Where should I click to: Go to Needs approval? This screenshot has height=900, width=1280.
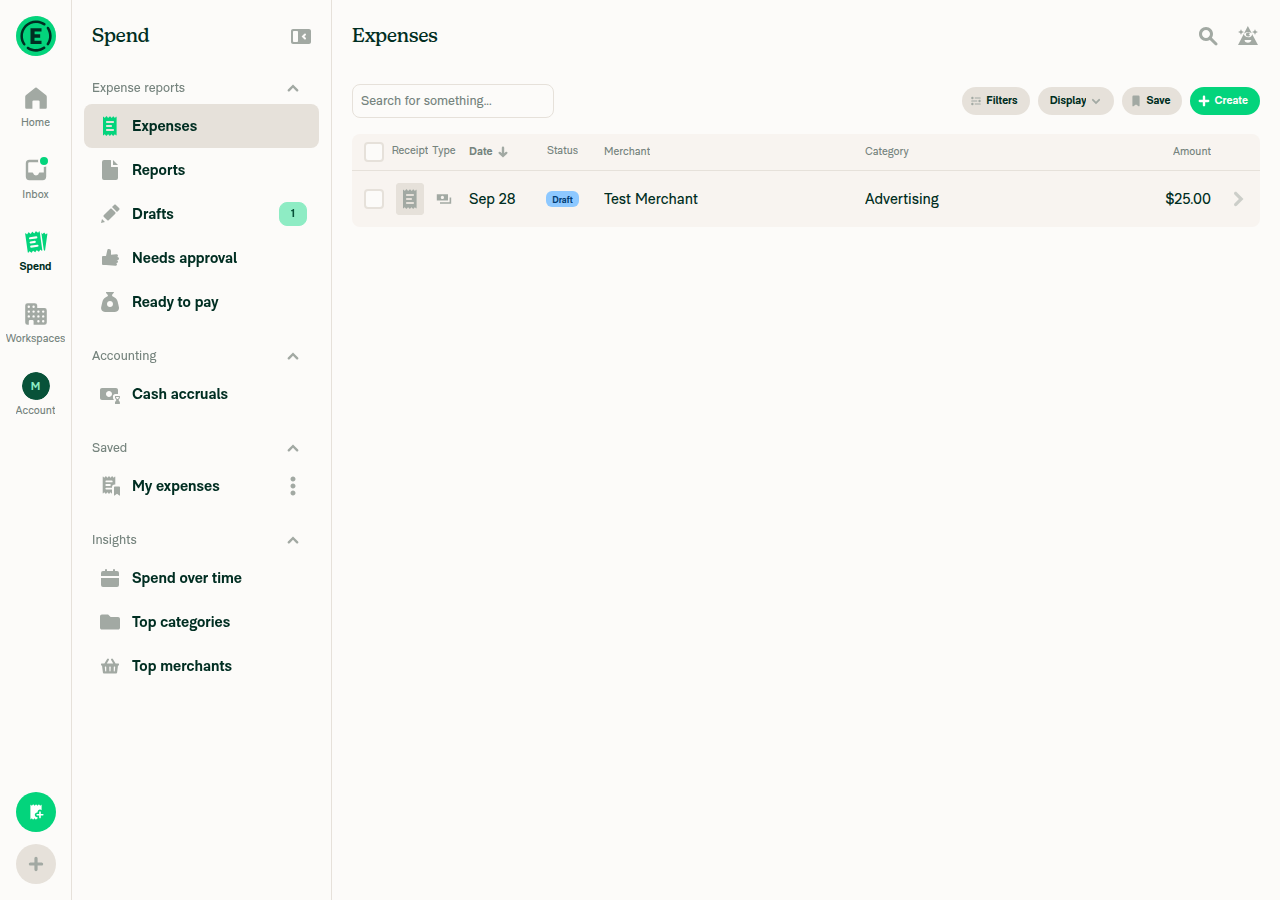tap(201, 258)
